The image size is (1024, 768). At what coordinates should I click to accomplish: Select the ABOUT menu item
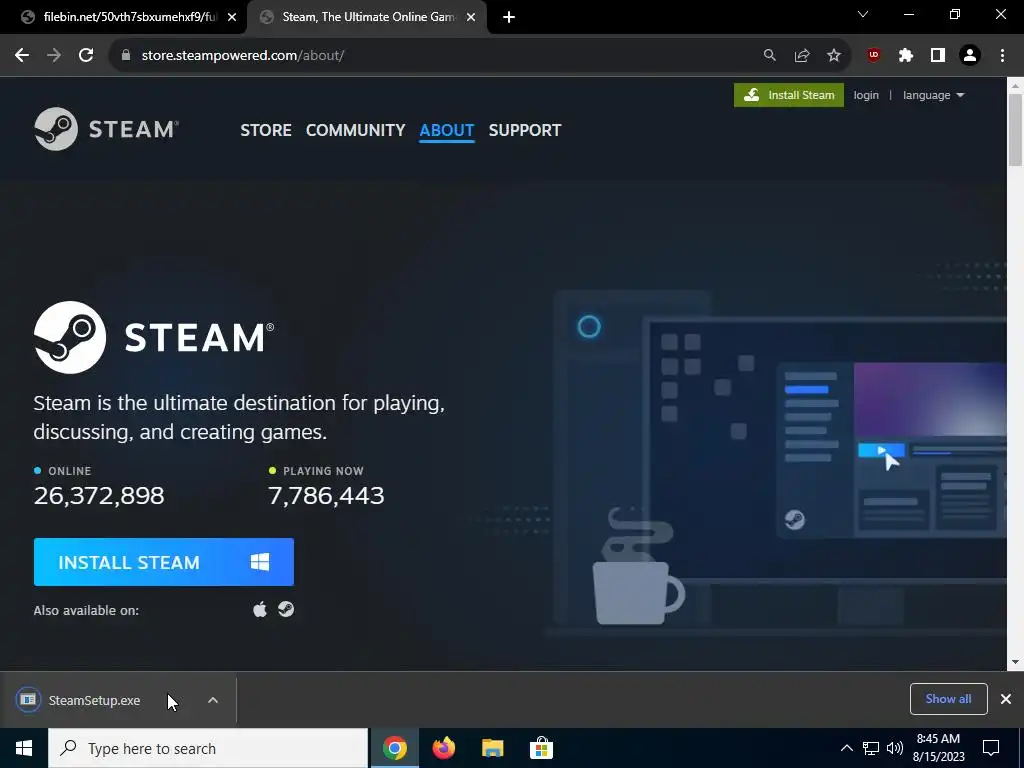pyautogui.click(x=447, y=130)
